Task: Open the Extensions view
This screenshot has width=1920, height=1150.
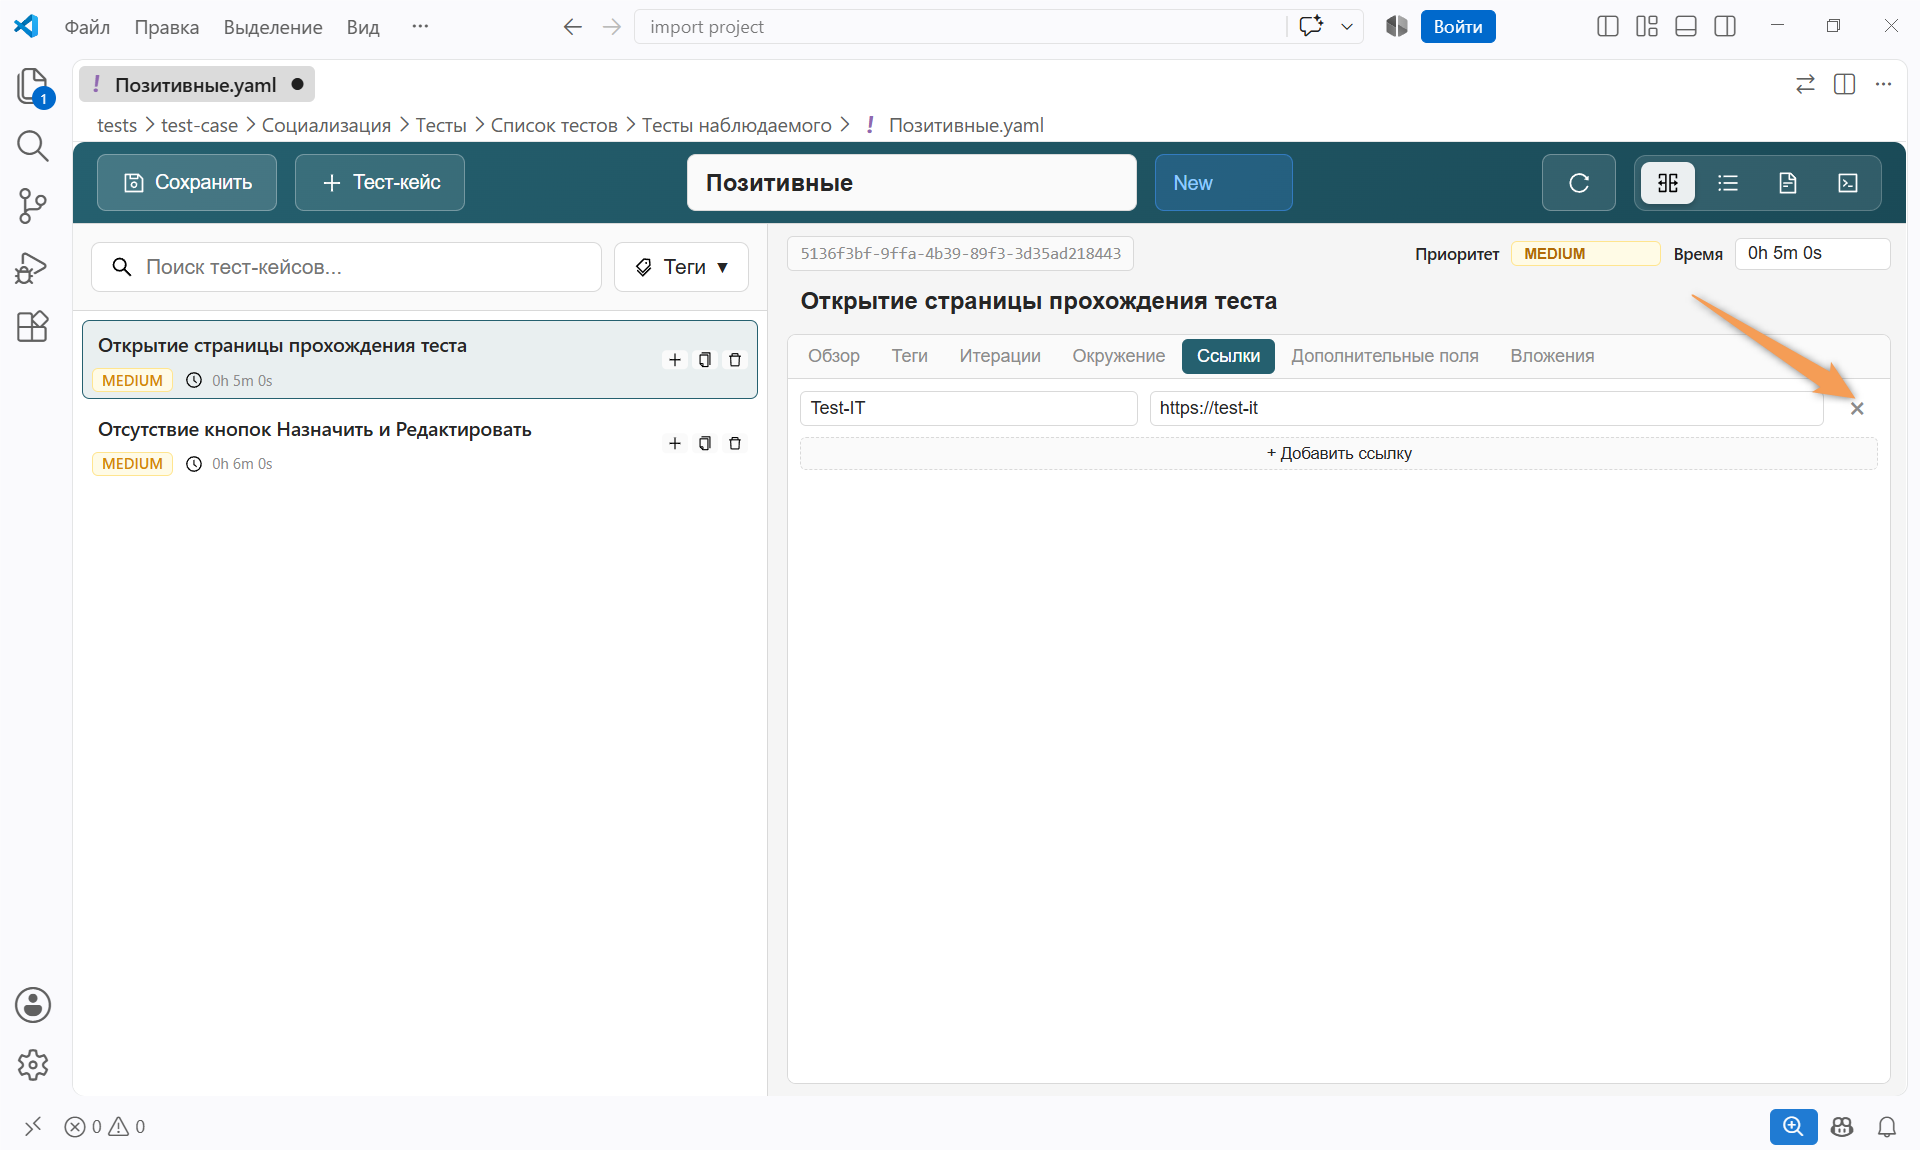Action: 33,327
